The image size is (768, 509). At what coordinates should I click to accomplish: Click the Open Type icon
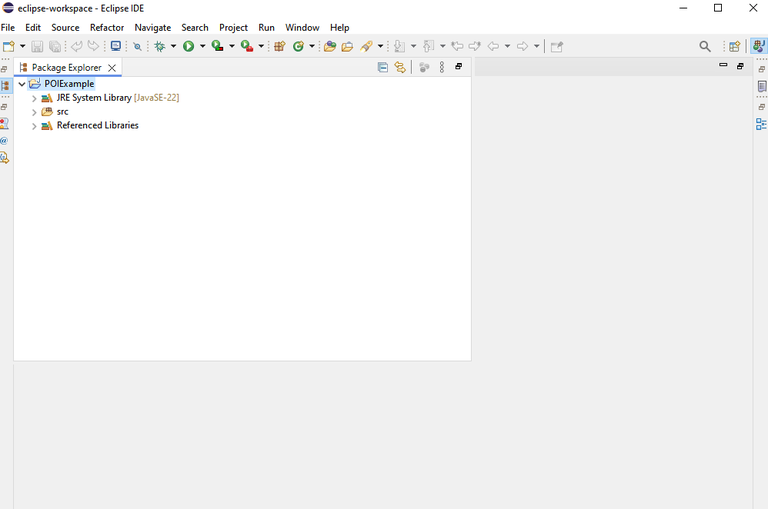pyautogui.click(x=330, y=47)
